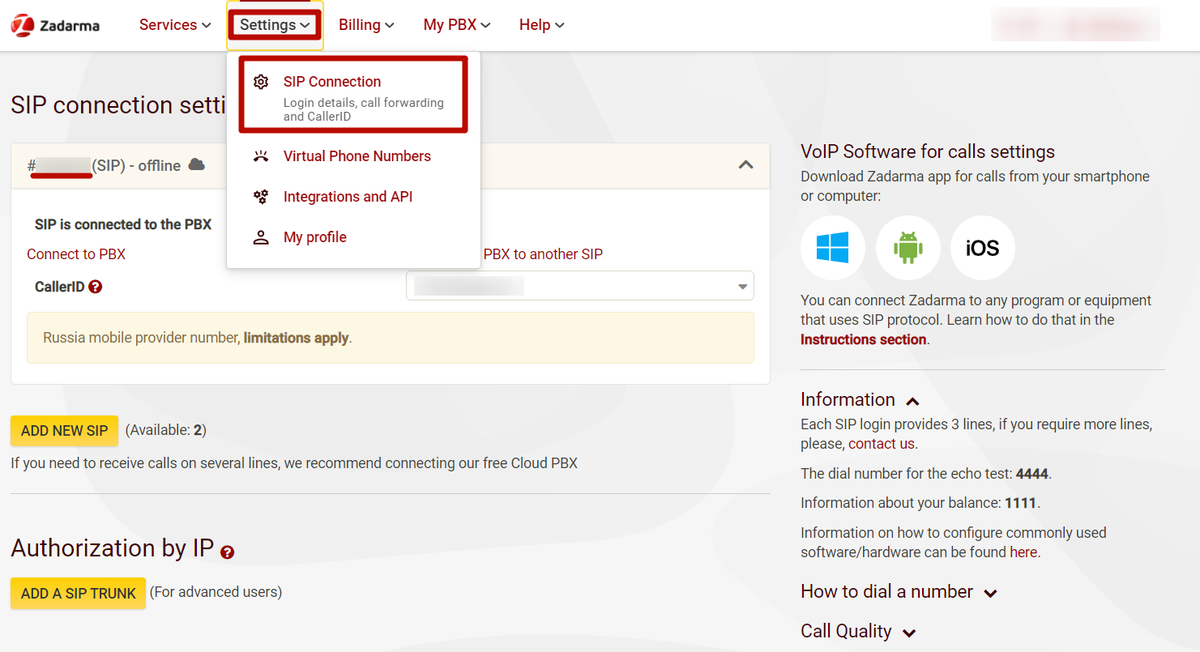Open the Settings menu
The image size is (1200, 652).
click(275, 25)
